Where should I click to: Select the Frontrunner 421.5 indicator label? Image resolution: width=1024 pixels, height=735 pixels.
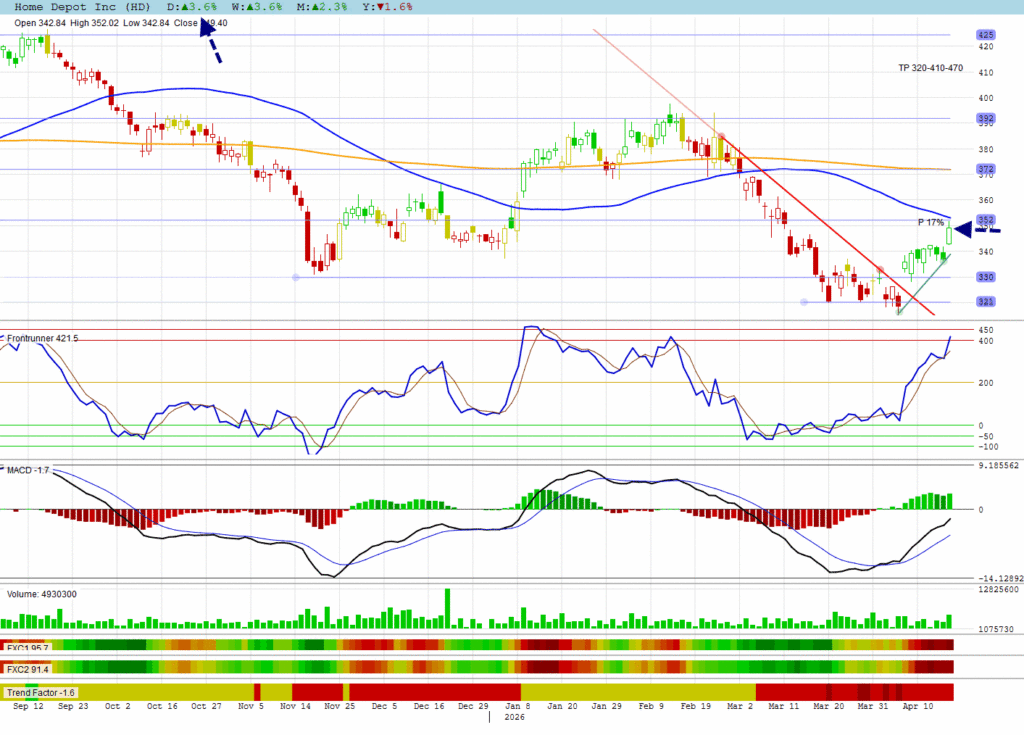point(42,340)
